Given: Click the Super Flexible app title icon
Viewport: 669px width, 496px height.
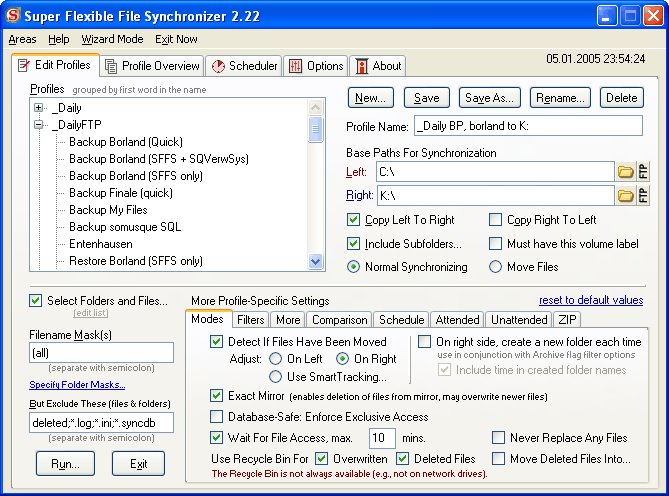Looking at the screenshot, I should 13,15.
